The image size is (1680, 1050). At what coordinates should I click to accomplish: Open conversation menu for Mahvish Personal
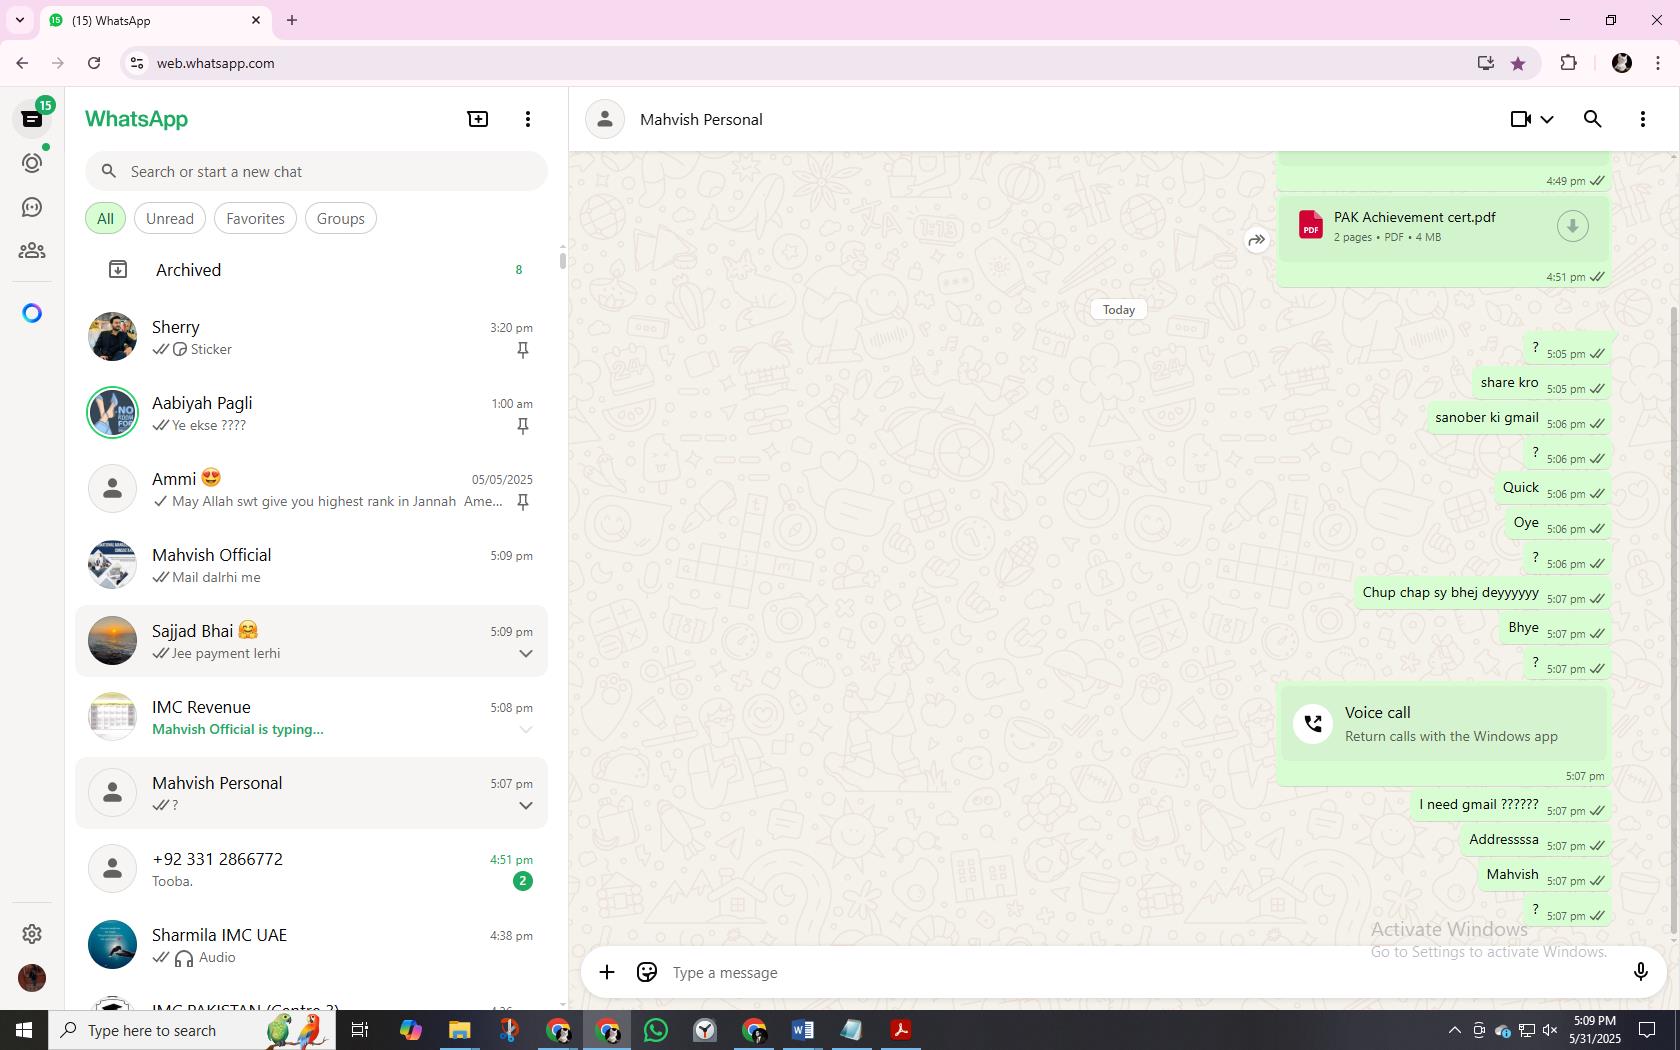click(1643, 119)
